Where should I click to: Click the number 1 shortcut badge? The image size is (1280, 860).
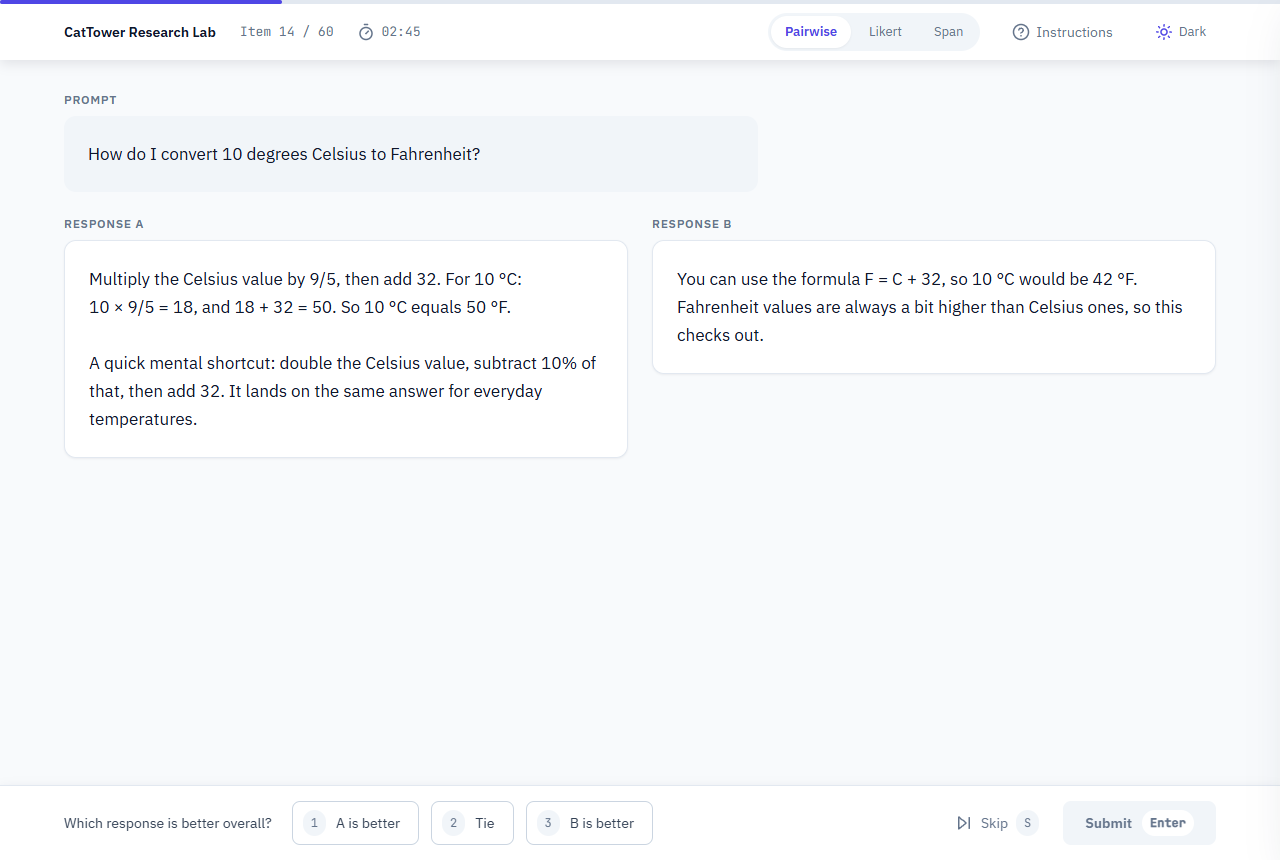coord(315,823)
